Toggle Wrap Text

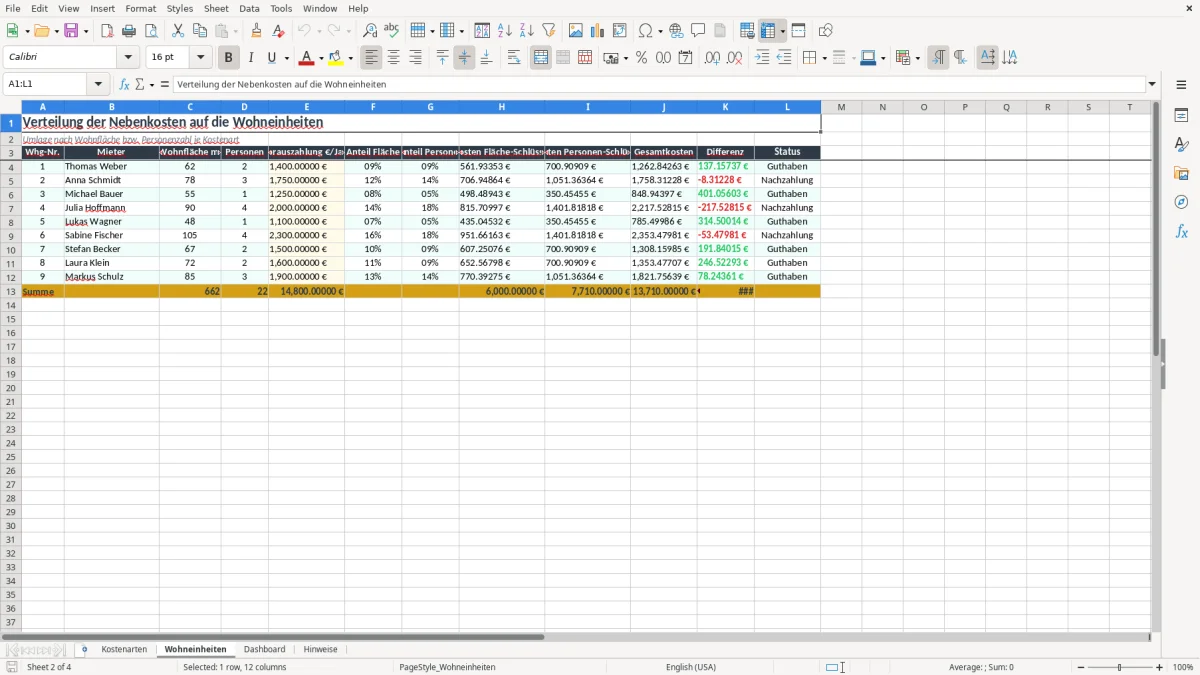click(514, 58)
